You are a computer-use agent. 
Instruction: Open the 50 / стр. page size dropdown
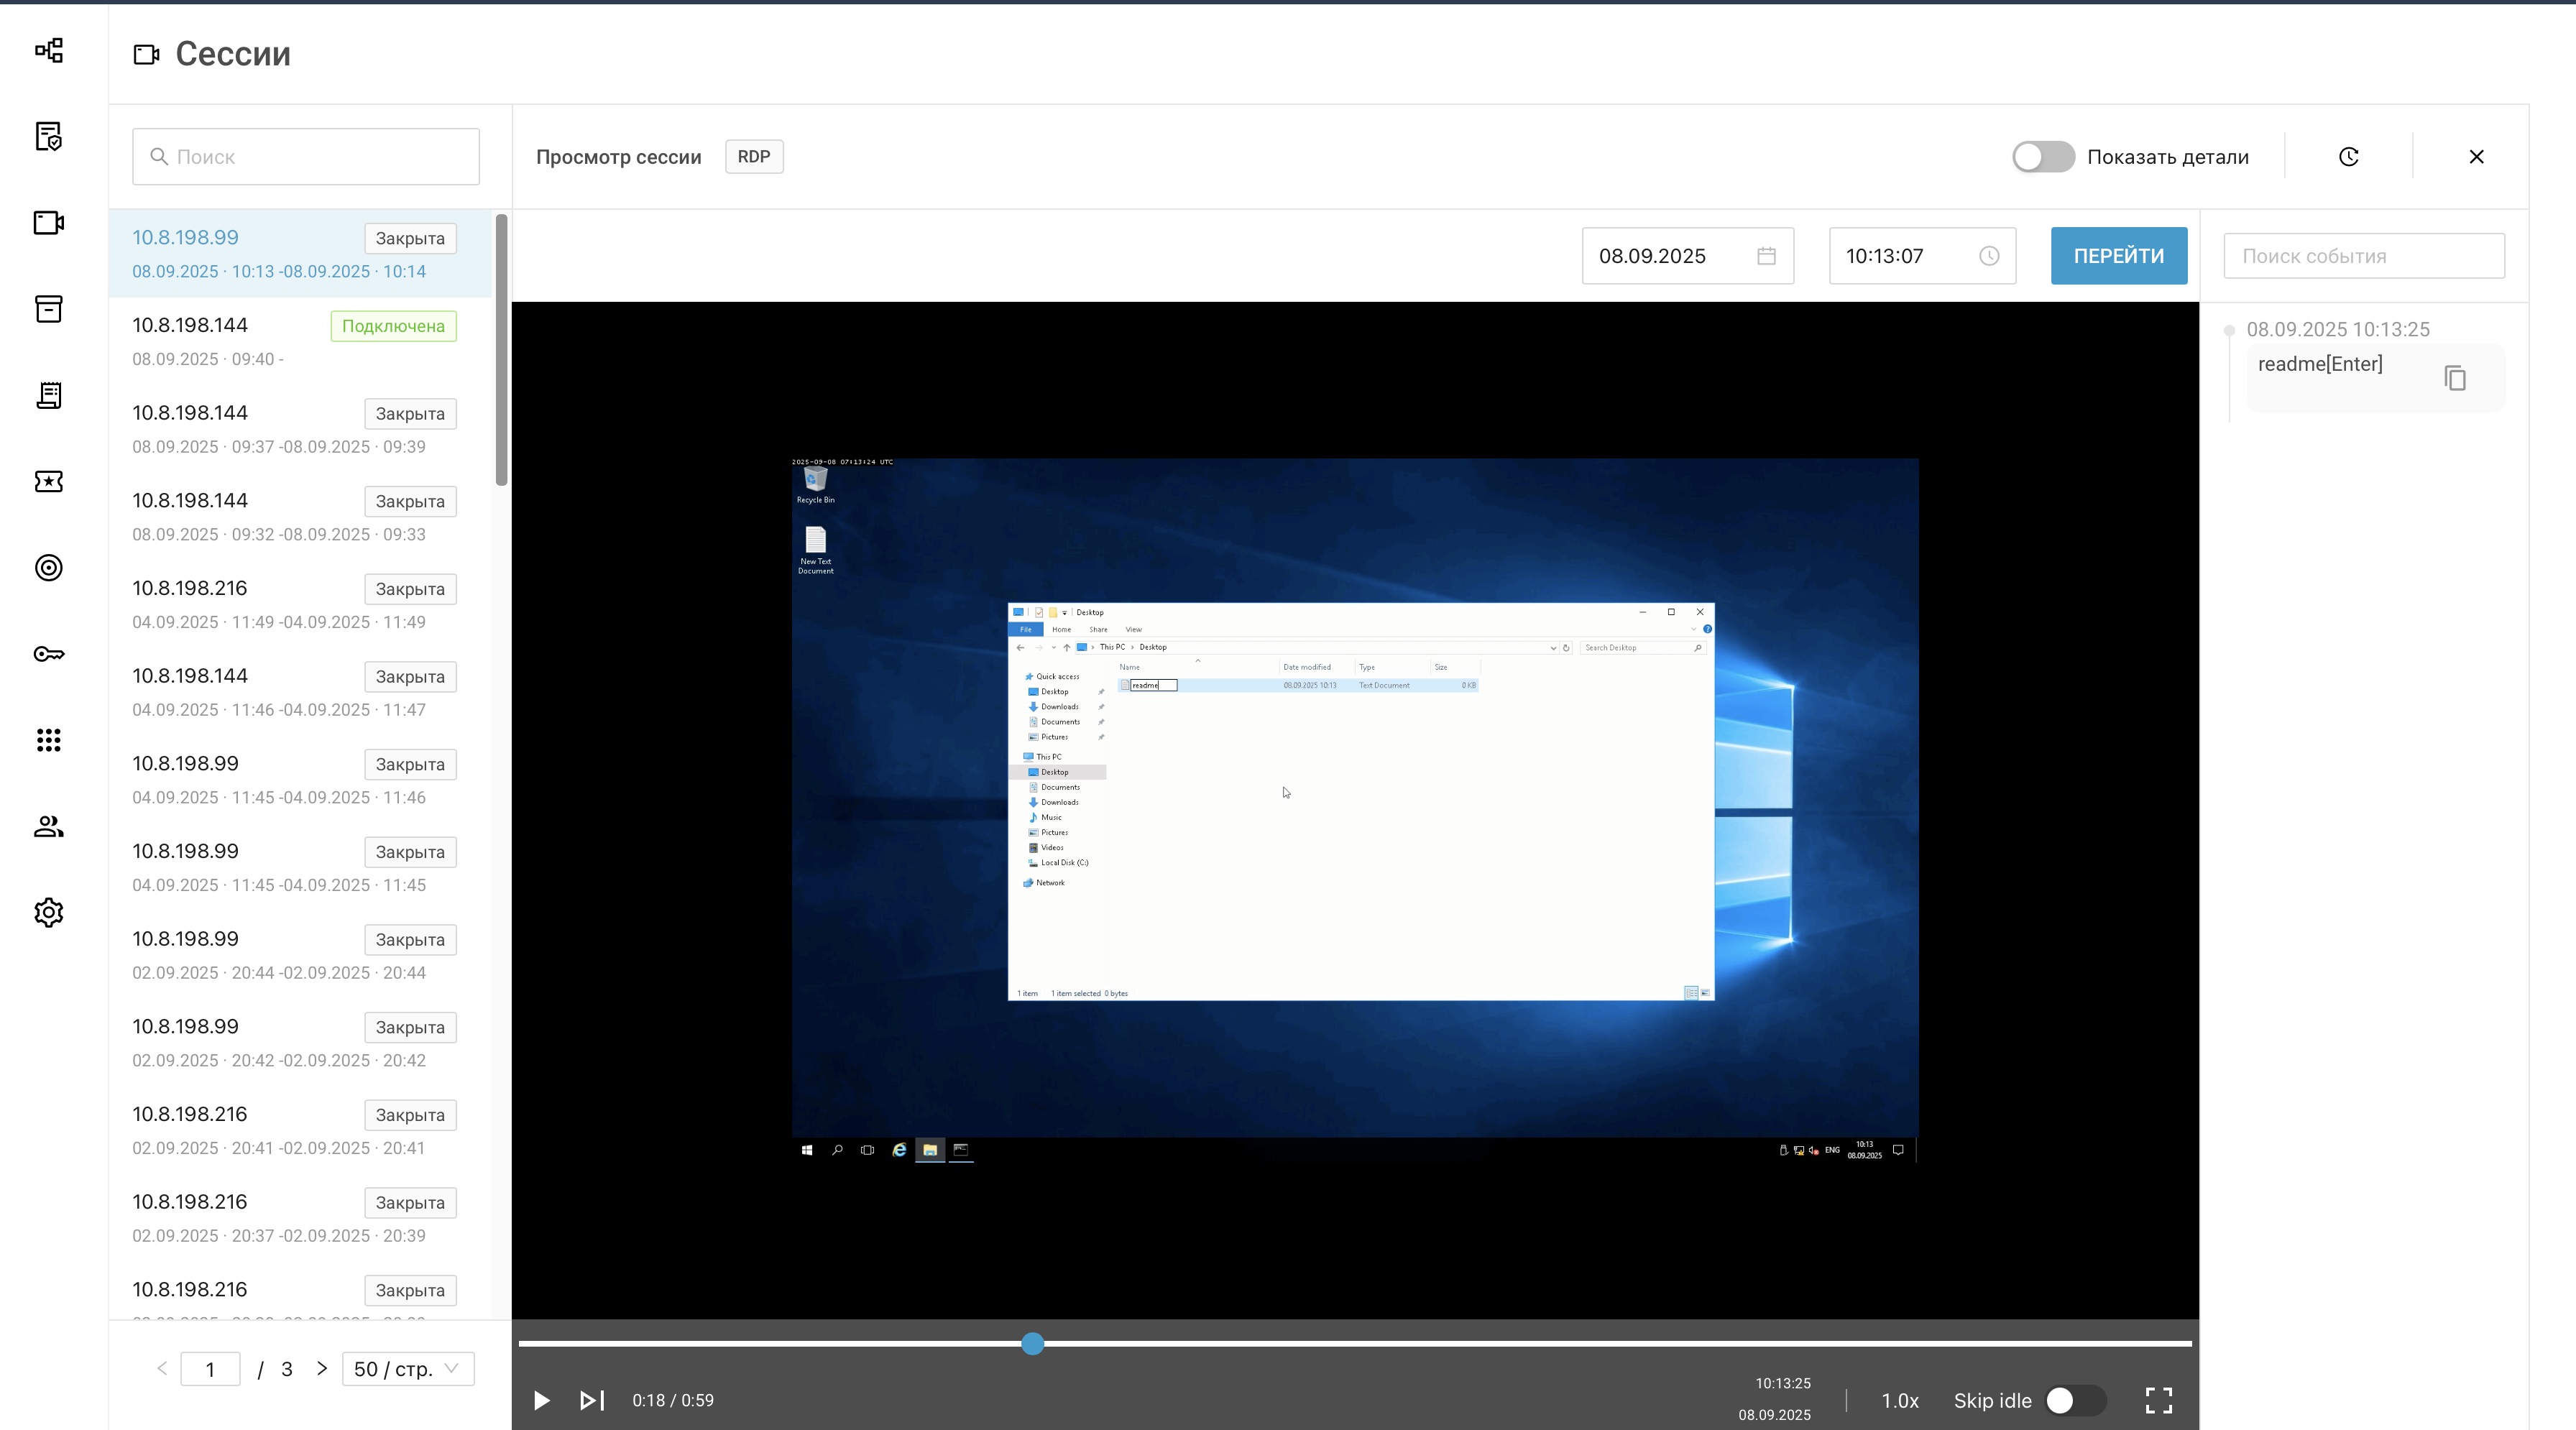(407, 1369)
